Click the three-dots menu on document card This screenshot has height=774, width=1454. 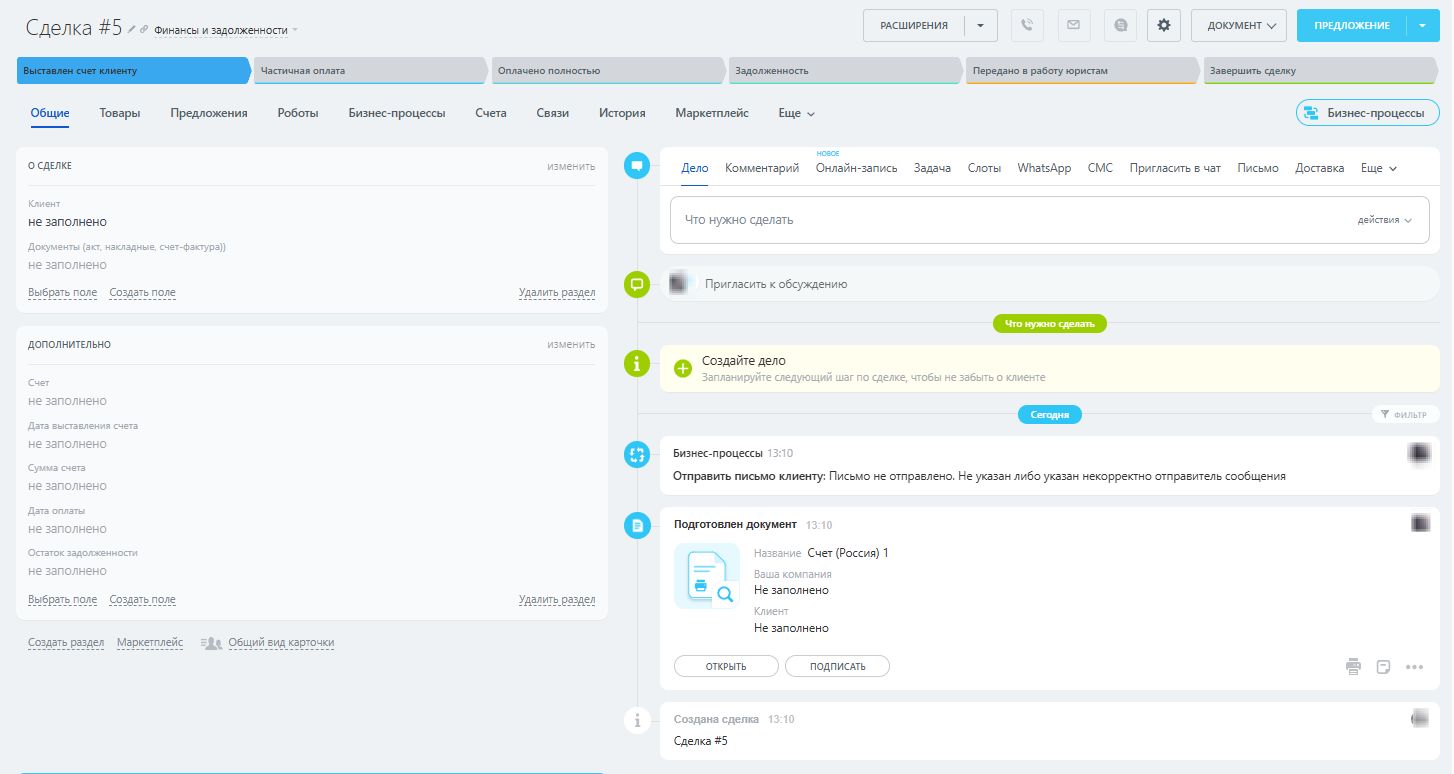click(1414, 667)
